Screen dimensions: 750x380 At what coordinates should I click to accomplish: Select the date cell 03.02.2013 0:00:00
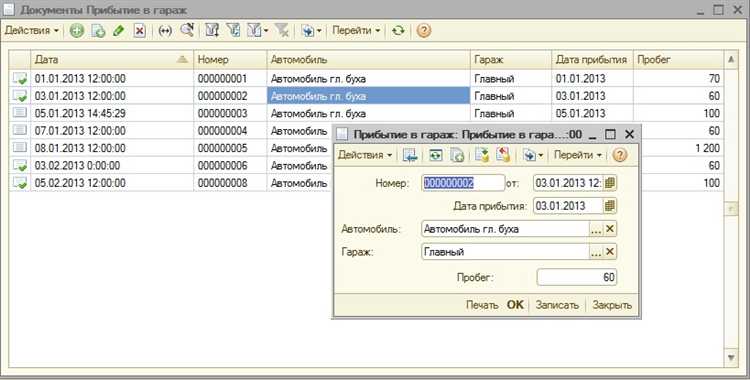112,166
